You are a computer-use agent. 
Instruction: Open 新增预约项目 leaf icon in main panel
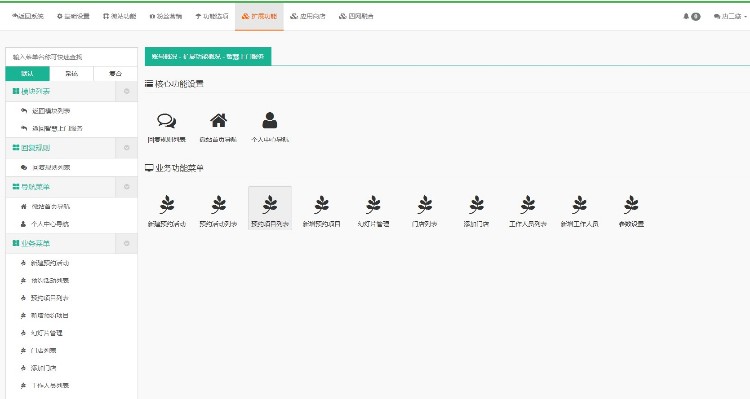(x=321, y=205)
